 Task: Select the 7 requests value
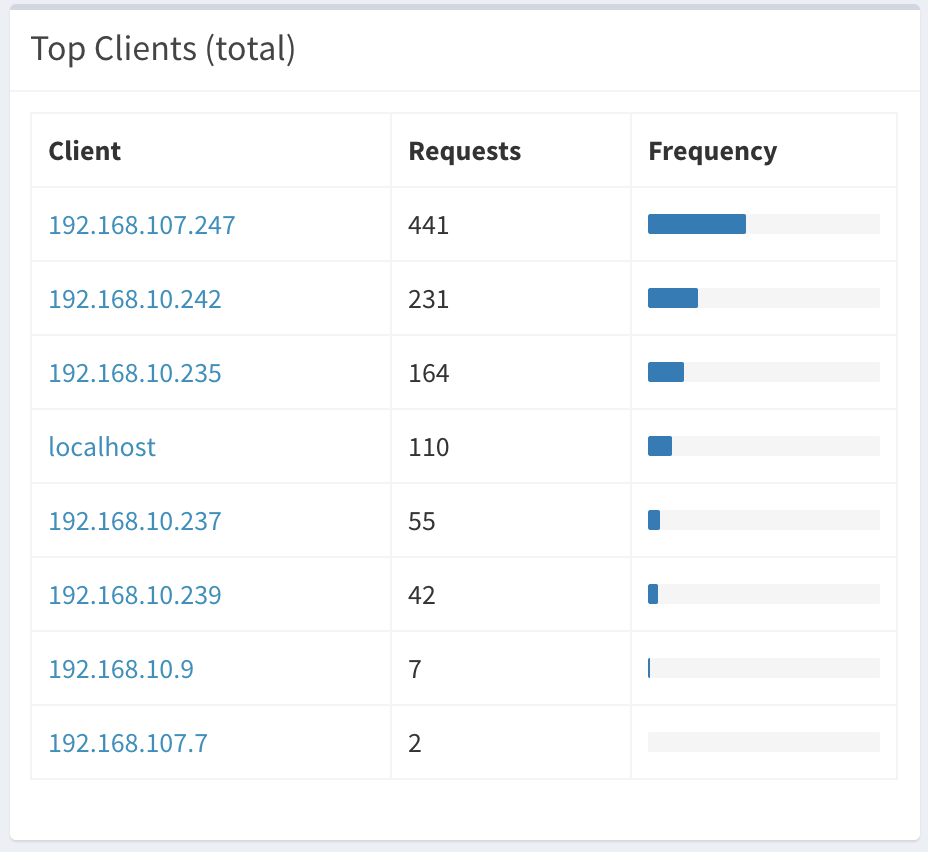click(x=415, y=669)
